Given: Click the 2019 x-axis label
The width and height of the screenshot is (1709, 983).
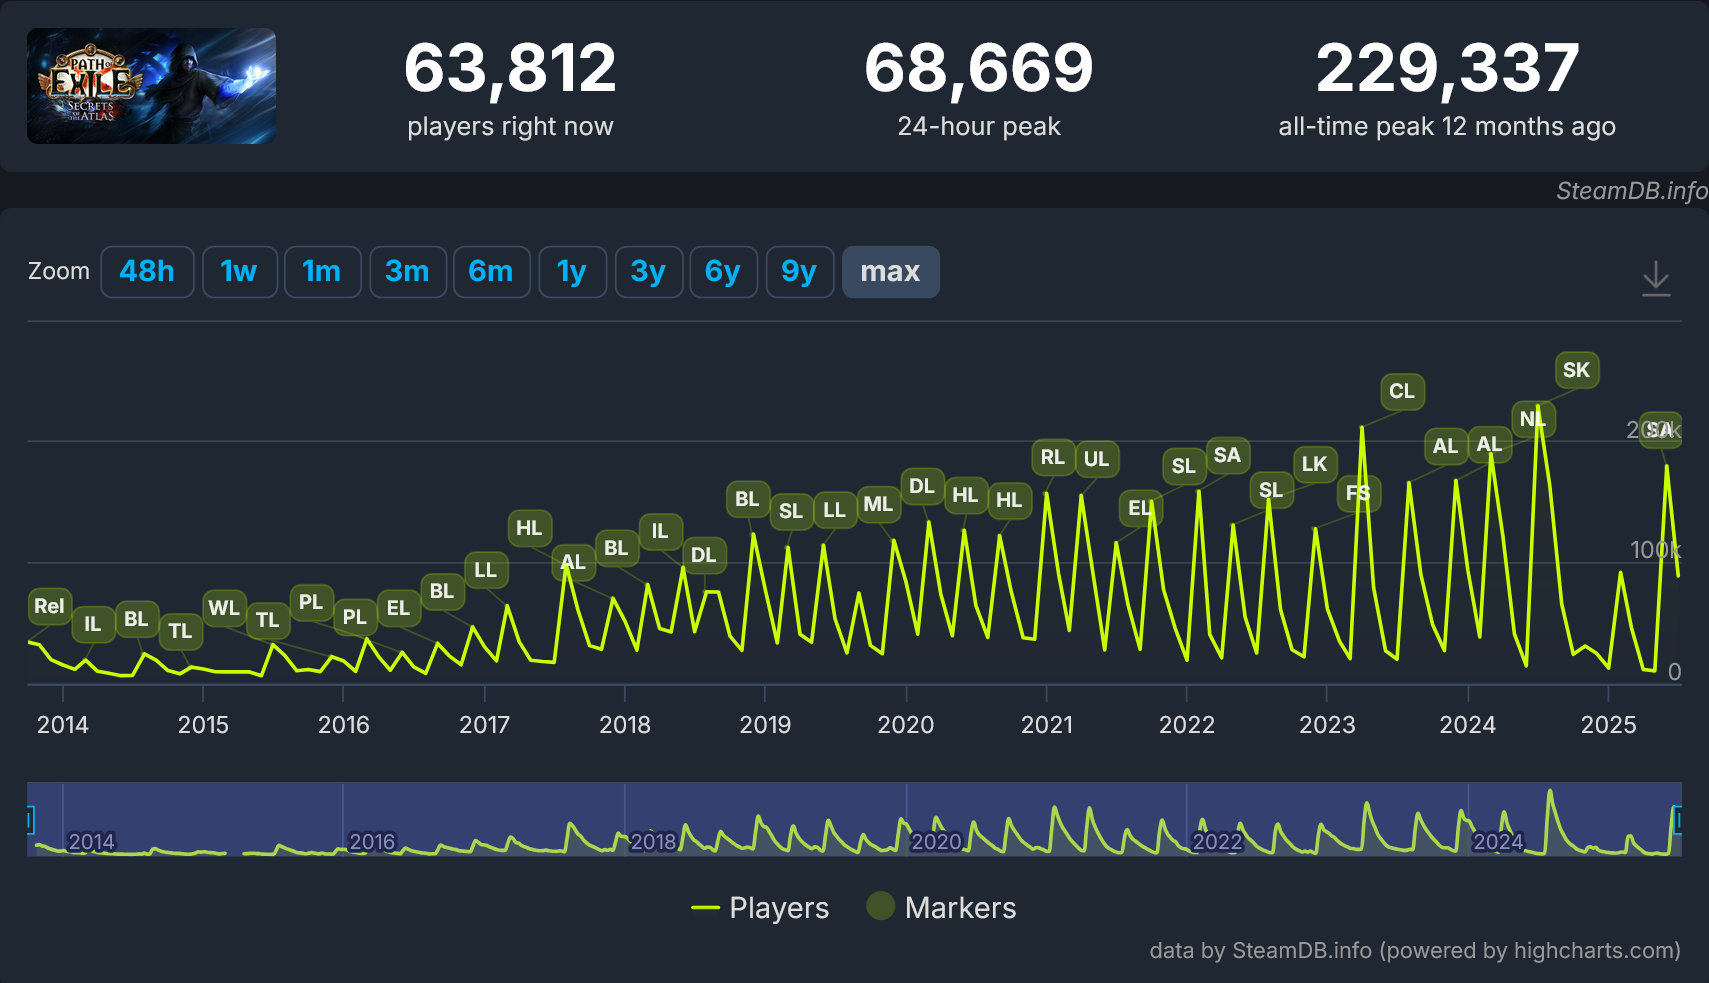Looking at the screenshot, I should (x=765, y=725).
